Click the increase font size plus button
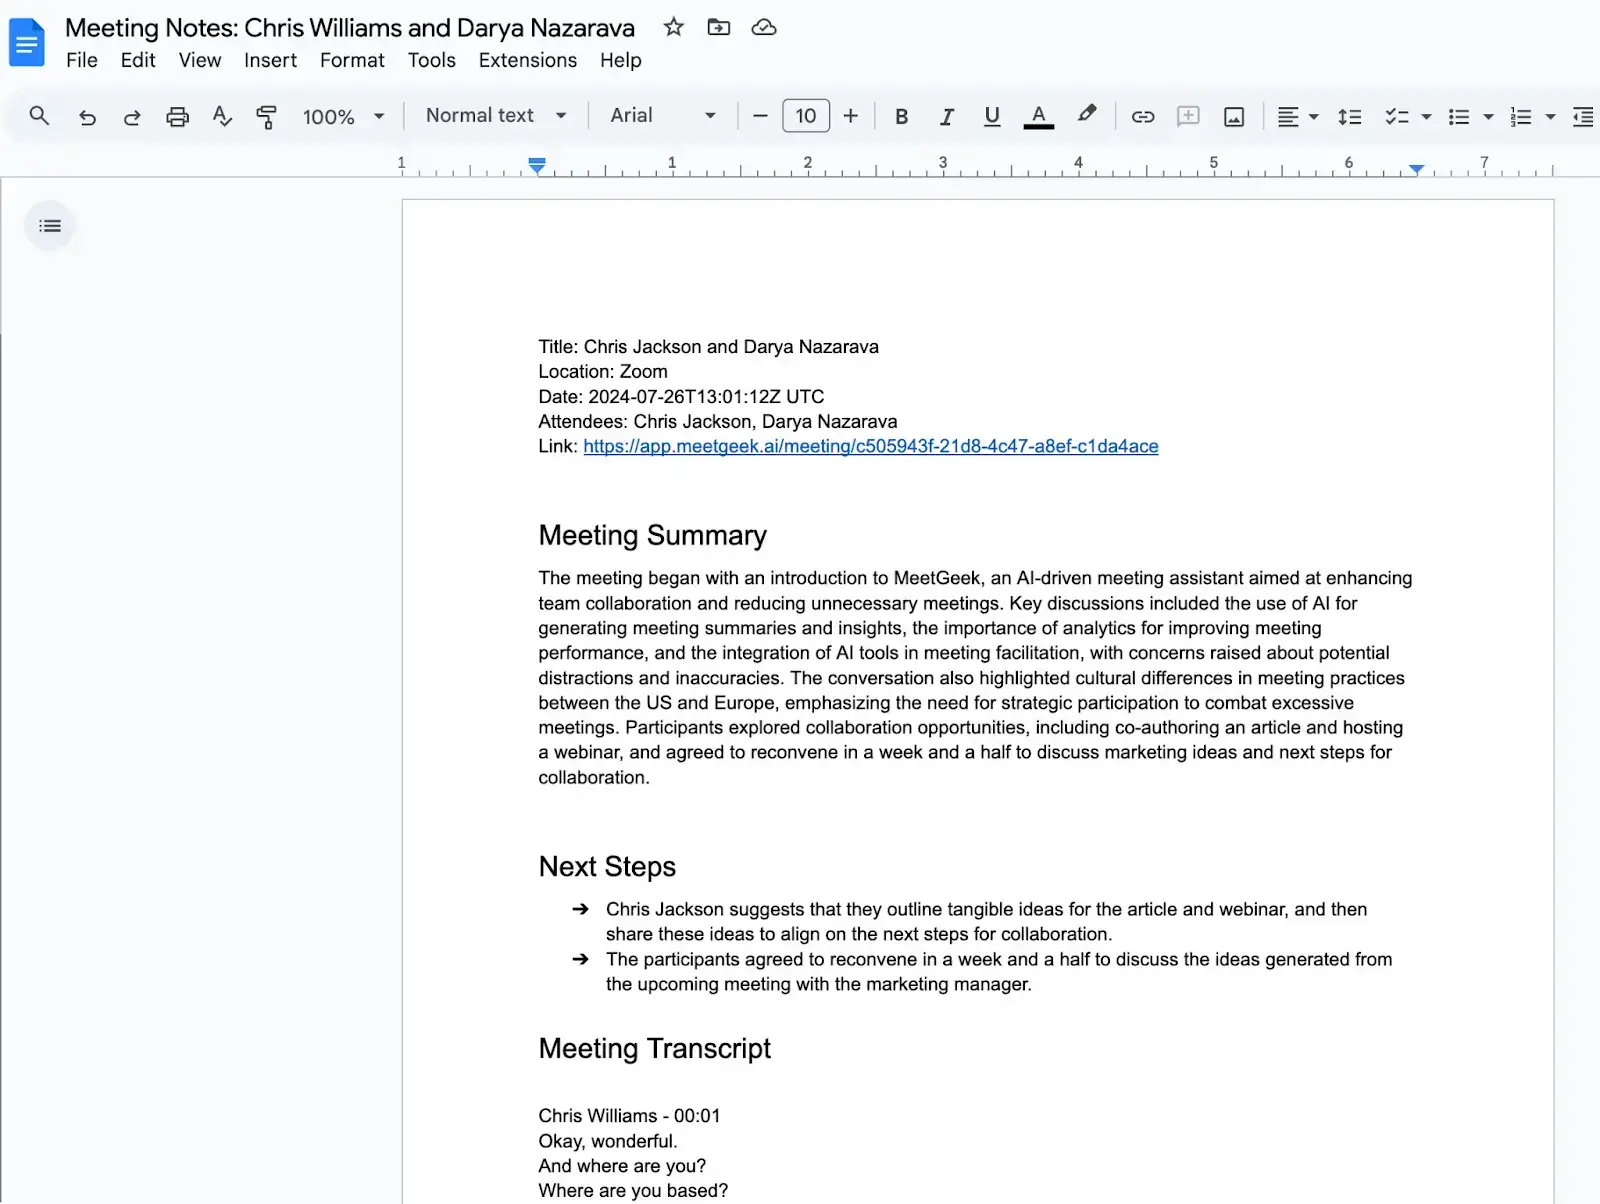Viewport: 1600px width, 1204px height. pyautogui.click(x=850, y=116)
